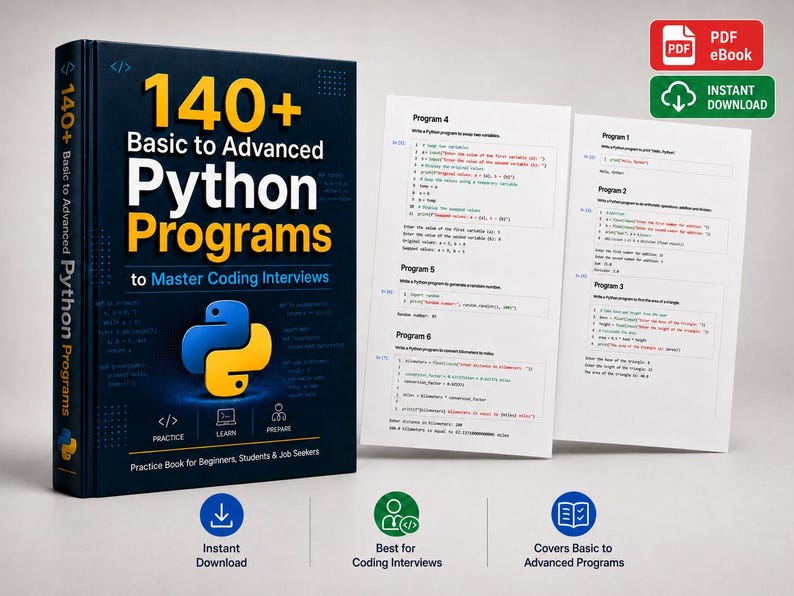Click the code brackets icon atop spine
The height and width of the screenshot is (596, 794).
pyautogui.click(x=67, y=69)
